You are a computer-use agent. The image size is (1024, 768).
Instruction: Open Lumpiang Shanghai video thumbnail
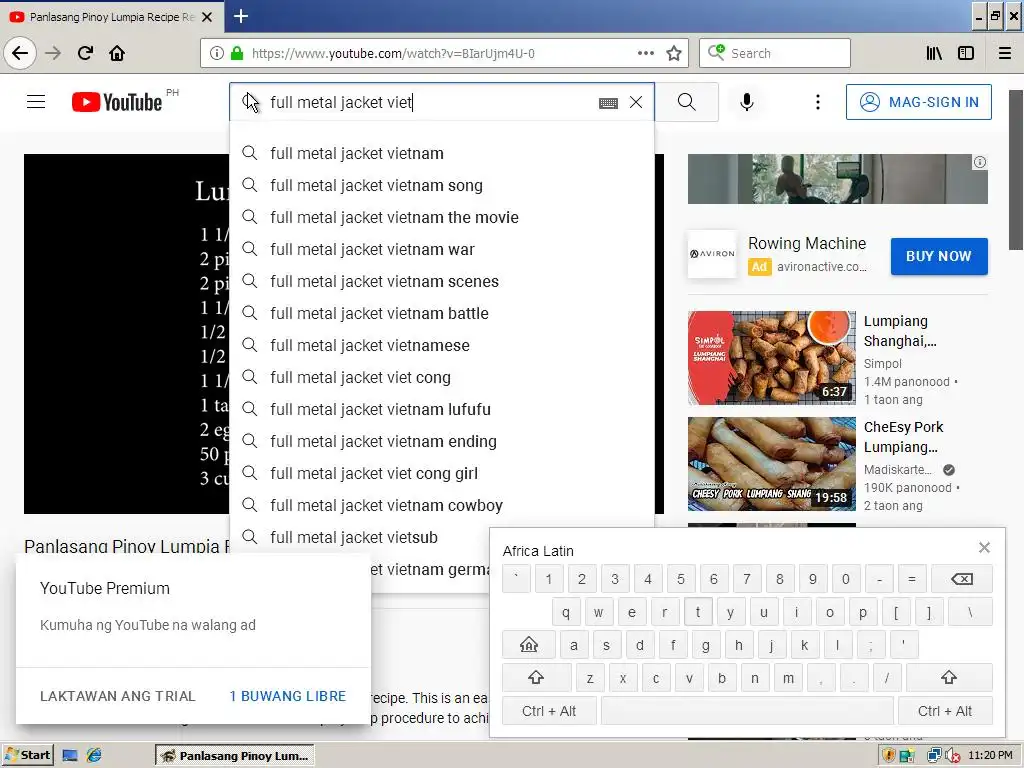pyautogui.click(x=771, y=358)
